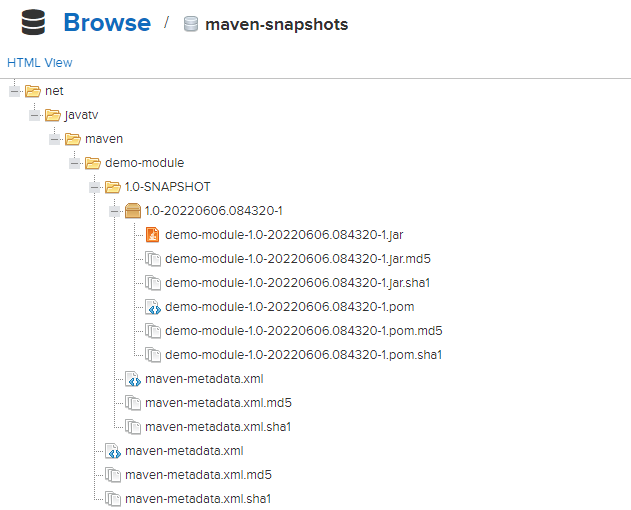Click the demo-module folder icon

point(93,163)
